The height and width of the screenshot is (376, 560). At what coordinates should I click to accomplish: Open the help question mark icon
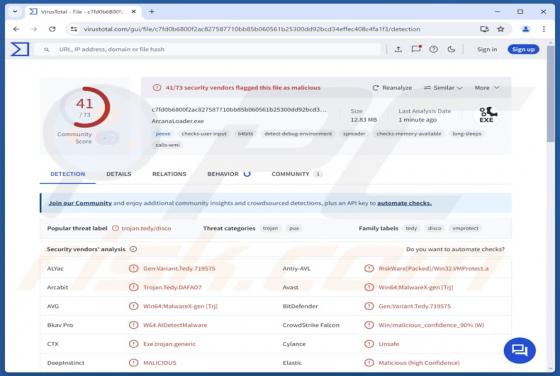(434, 49)
